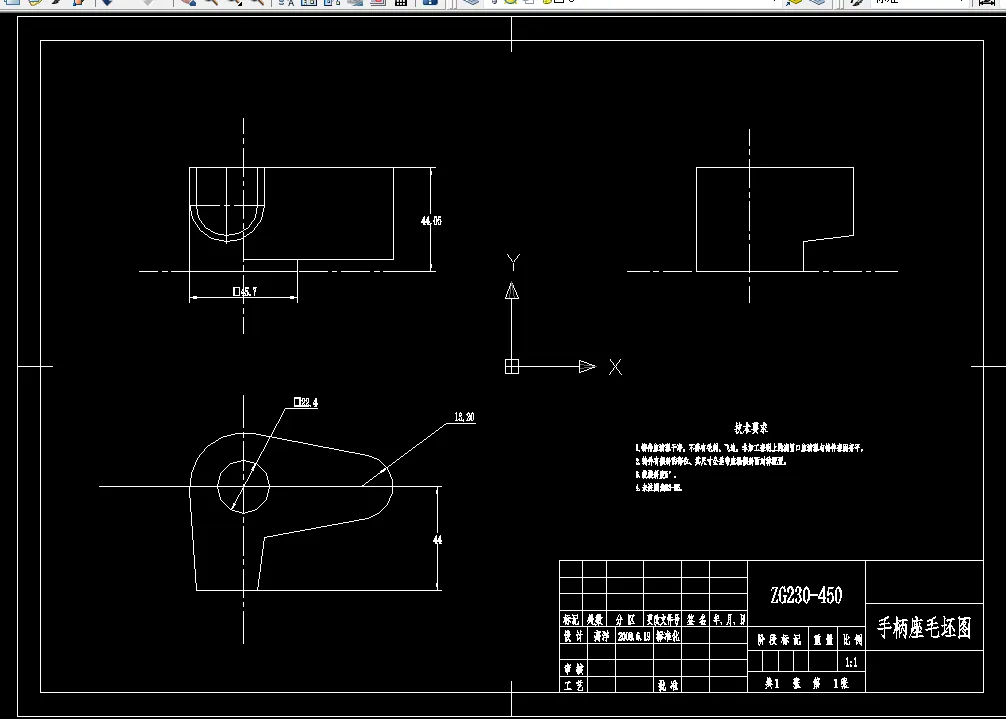Click the 重量 title block cell

coord(823,639)
